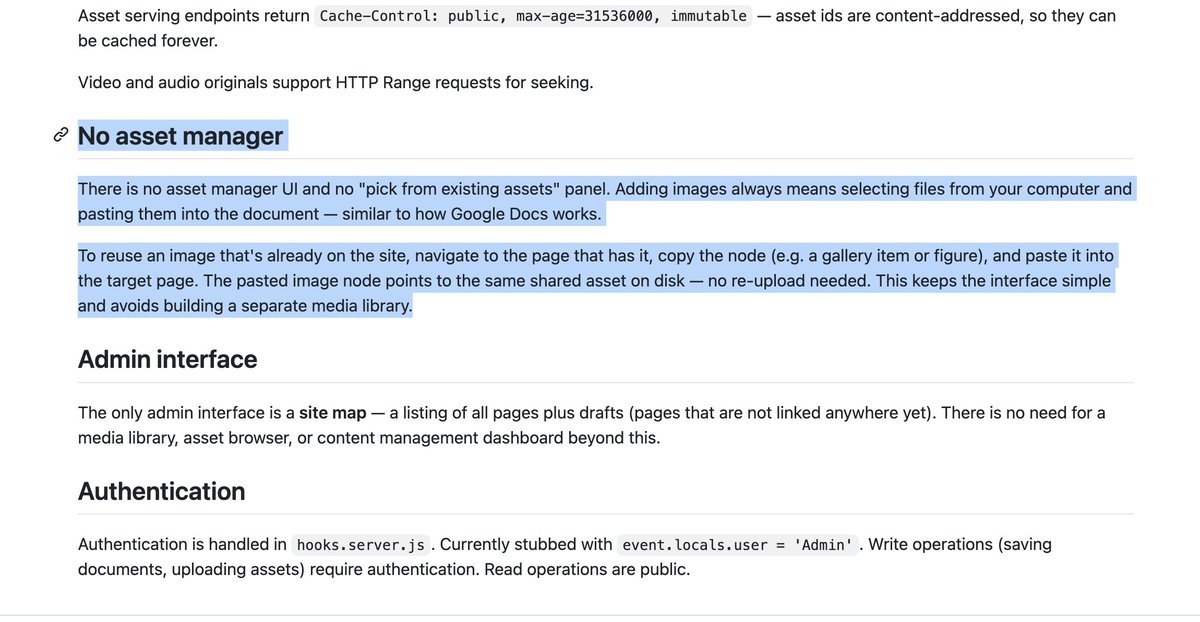Click the hooks.server.js inline code
The image size is (1200, 622).
361,545
